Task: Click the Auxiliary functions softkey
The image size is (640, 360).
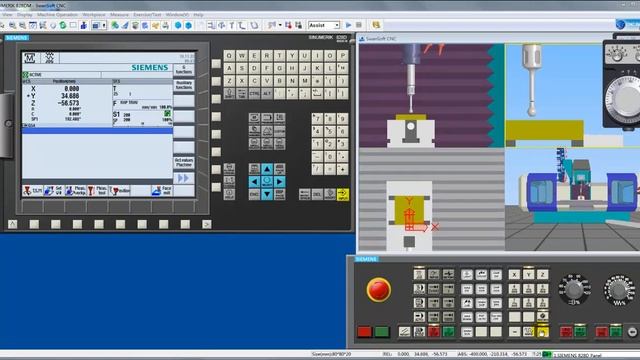Action: tap(184, 85)
